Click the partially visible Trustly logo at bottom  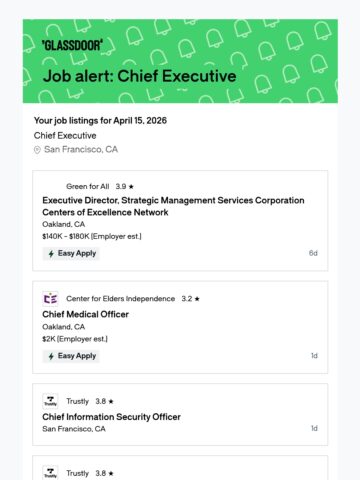tap(50, 473)
